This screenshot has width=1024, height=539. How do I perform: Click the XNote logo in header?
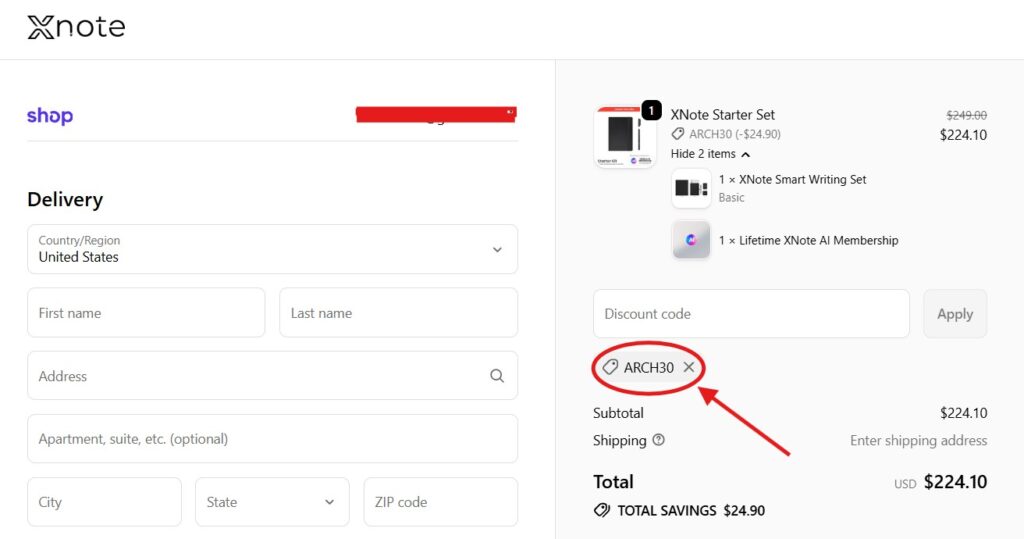click(76, 27)
